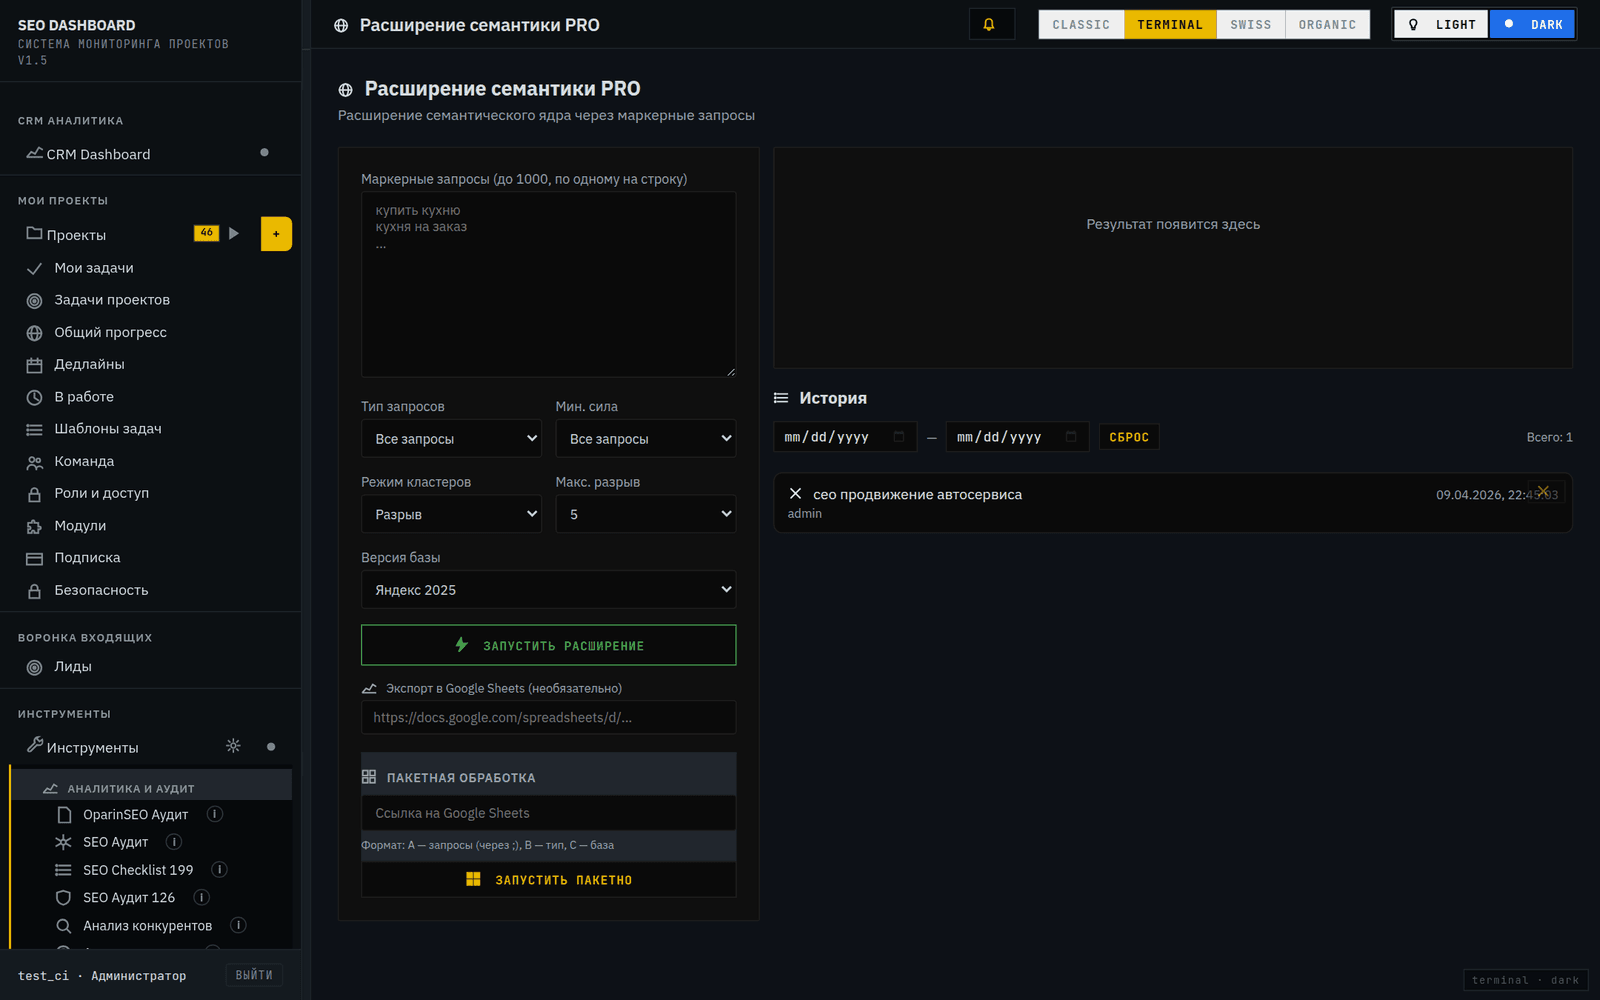The height and width of the screenshot is (1000, 1600).
Task: Click the Модули puzzle icon
Action: (34, 526)
